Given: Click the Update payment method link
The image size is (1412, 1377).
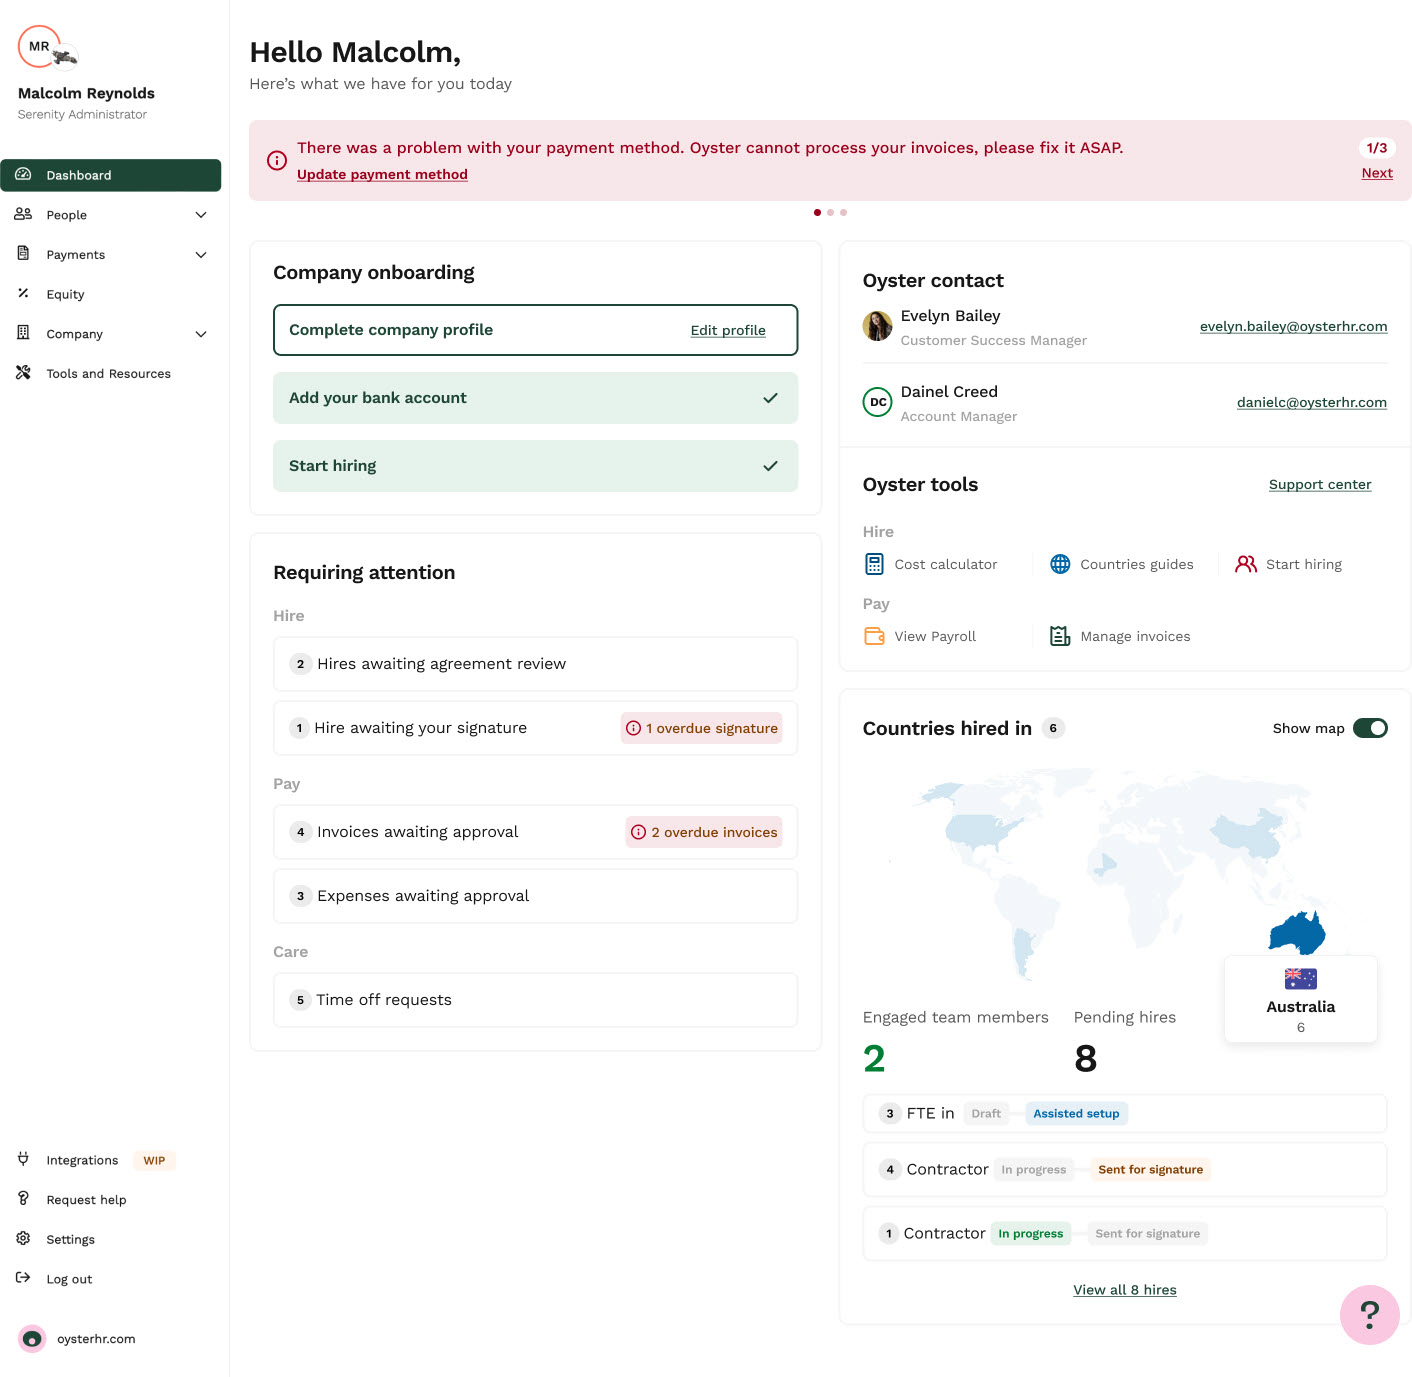Looking at the screenshot, I should 382,174.
